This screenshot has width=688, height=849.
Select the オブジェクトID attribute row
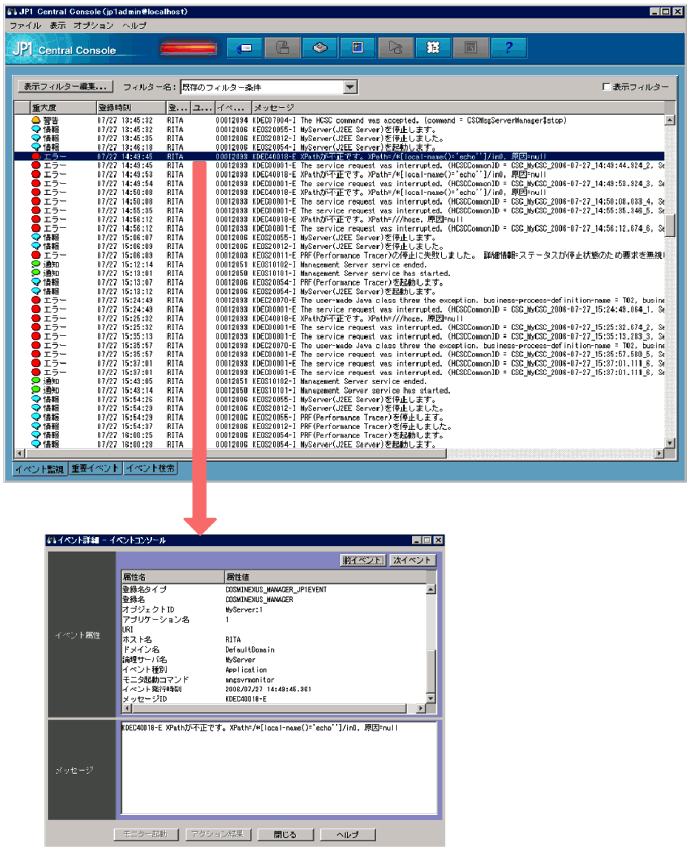tap(274, 609)
